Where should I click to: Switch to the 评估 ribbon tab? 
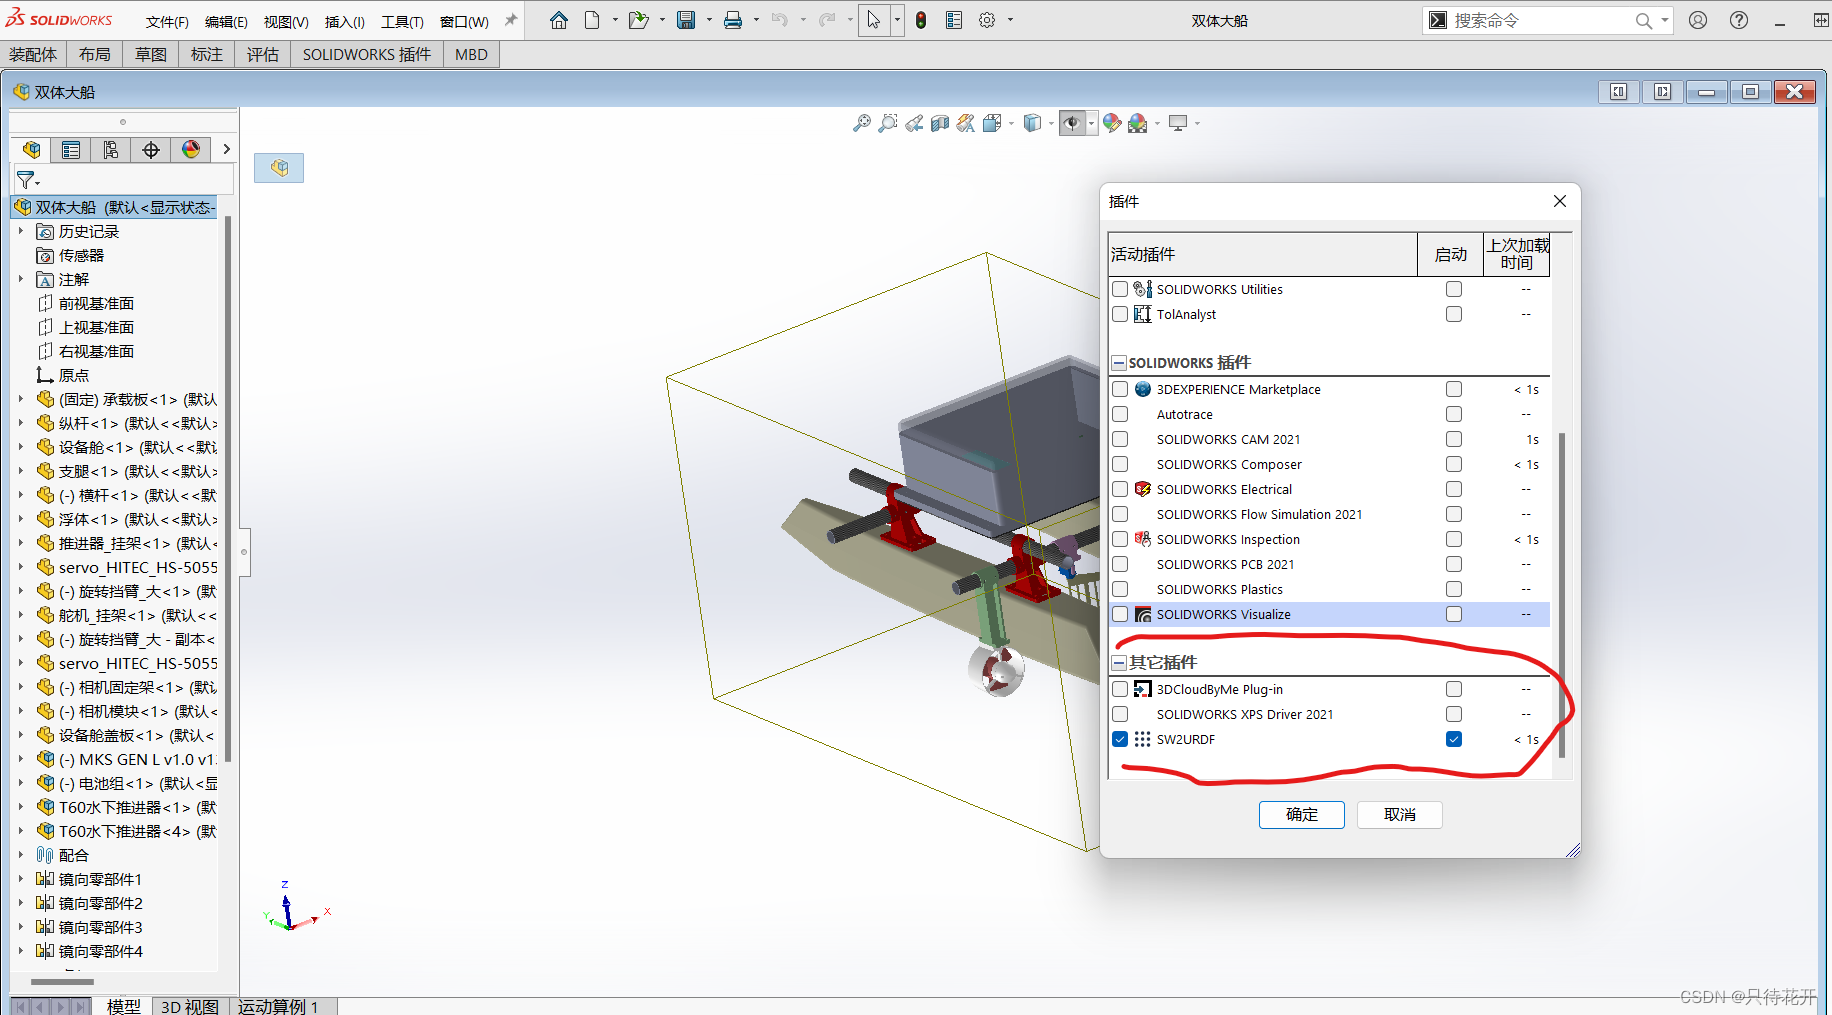click(x=263, y=55)
